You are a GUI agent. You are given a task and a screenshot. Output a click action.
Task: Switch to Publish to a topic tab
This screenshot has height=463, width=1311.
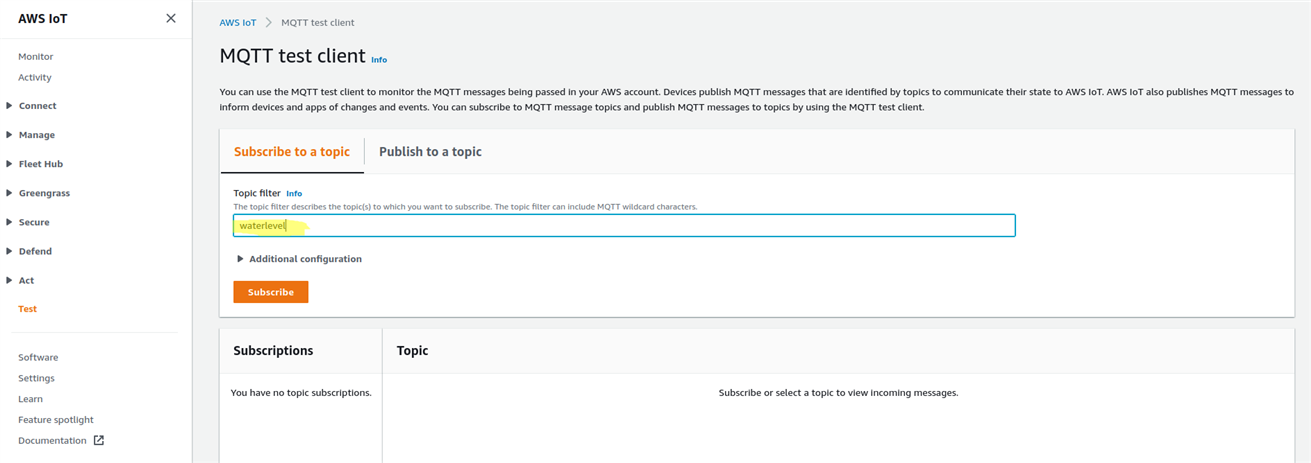coord(430,152)
